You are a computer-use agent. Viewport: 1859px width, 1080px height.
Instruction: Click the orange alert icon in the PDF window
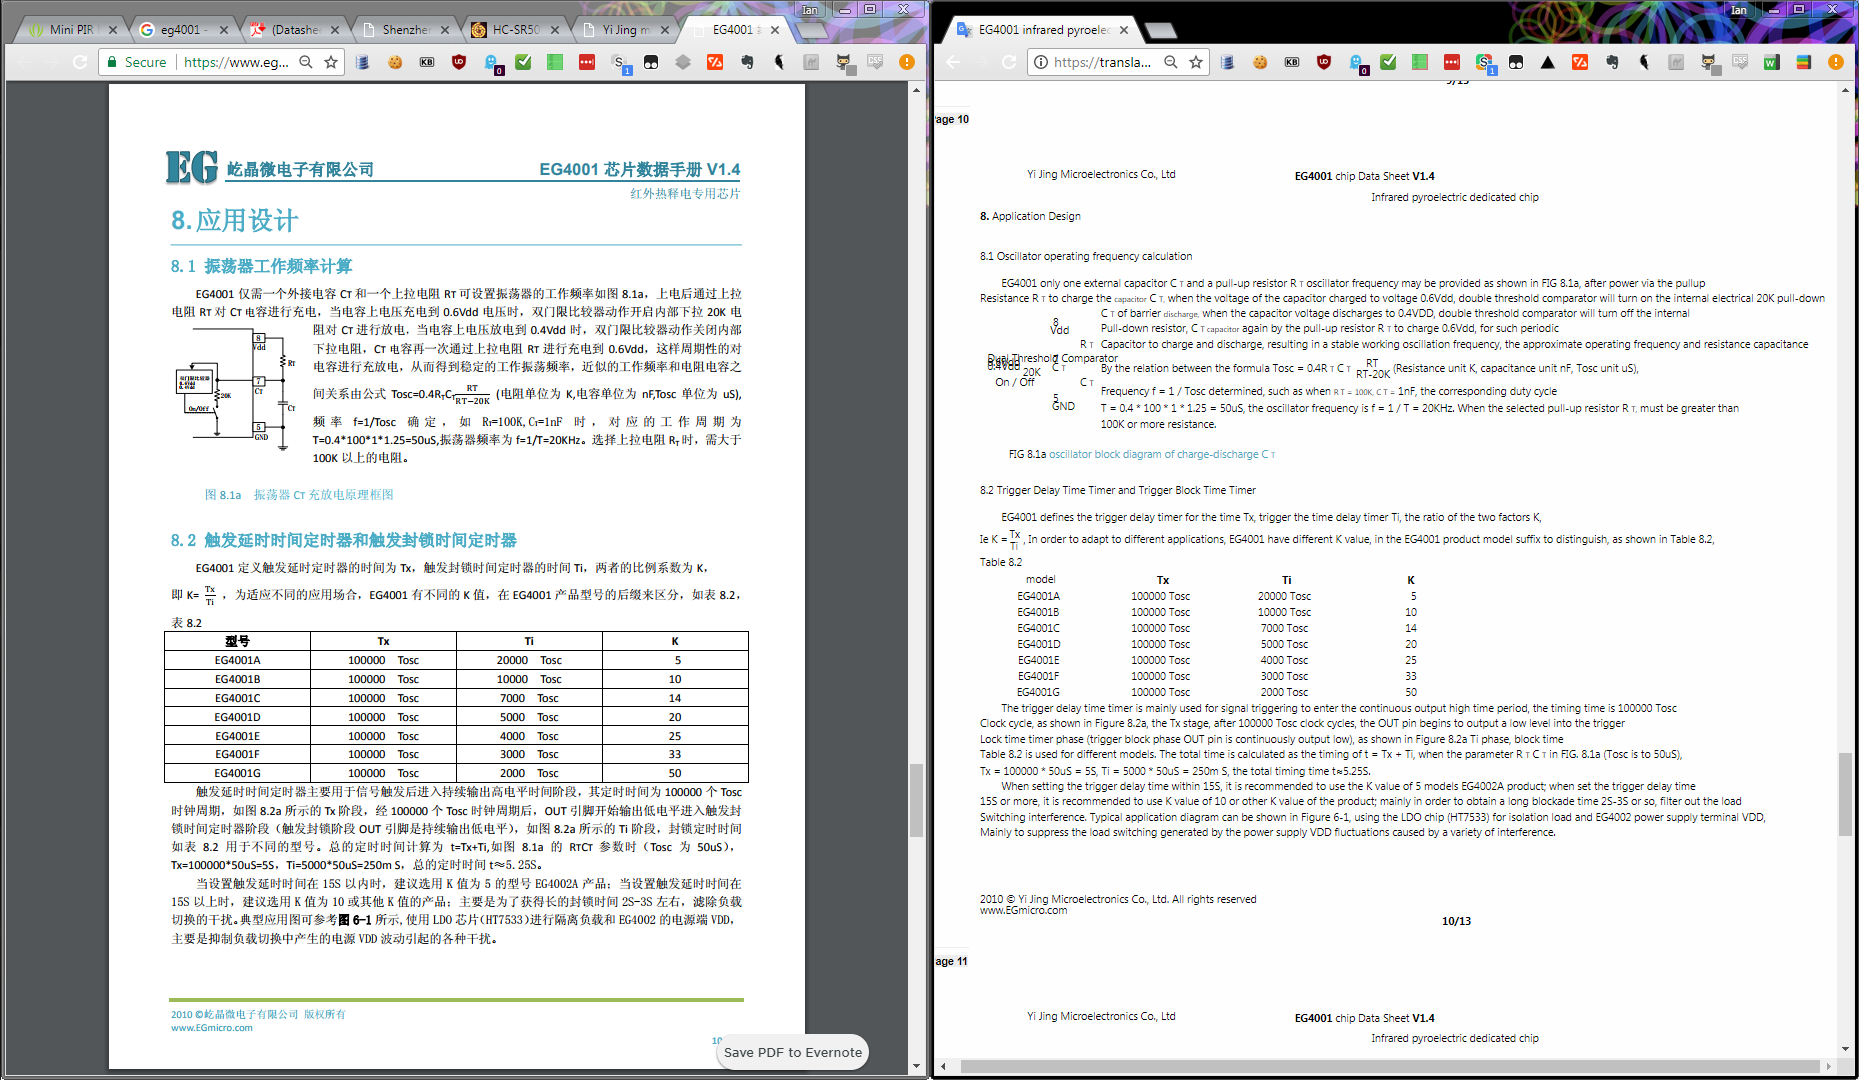[907, 62]
